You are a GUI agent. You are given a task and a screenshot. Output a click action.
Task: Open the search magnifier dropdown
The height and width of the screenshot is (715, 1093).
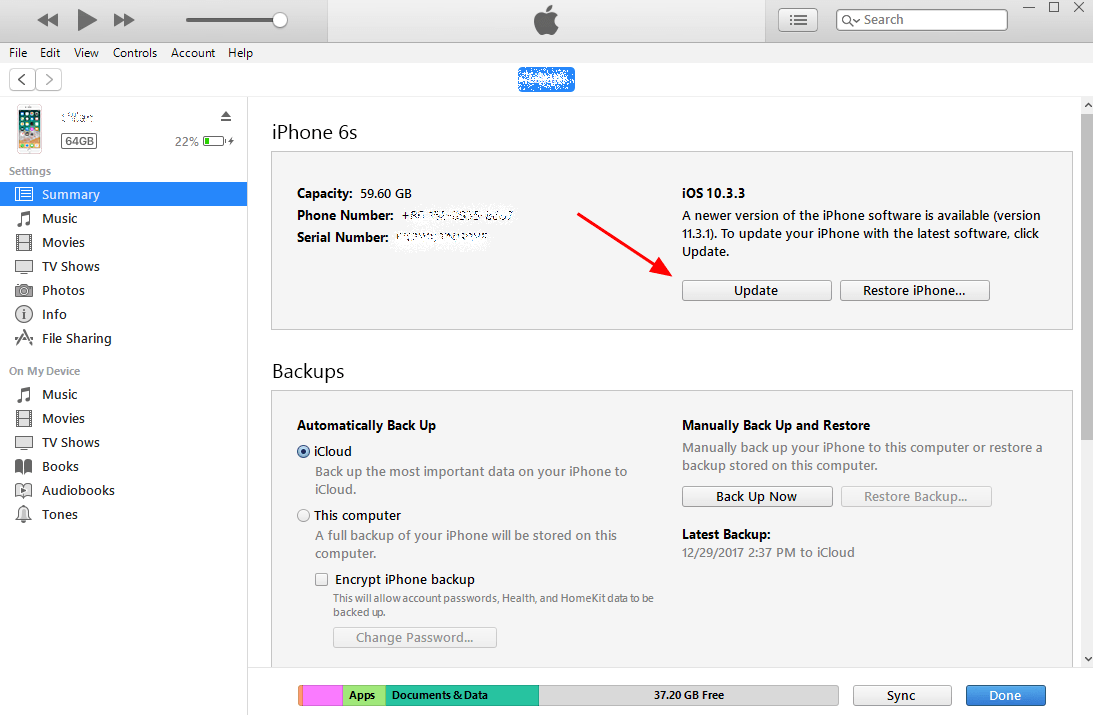[850, 21]
